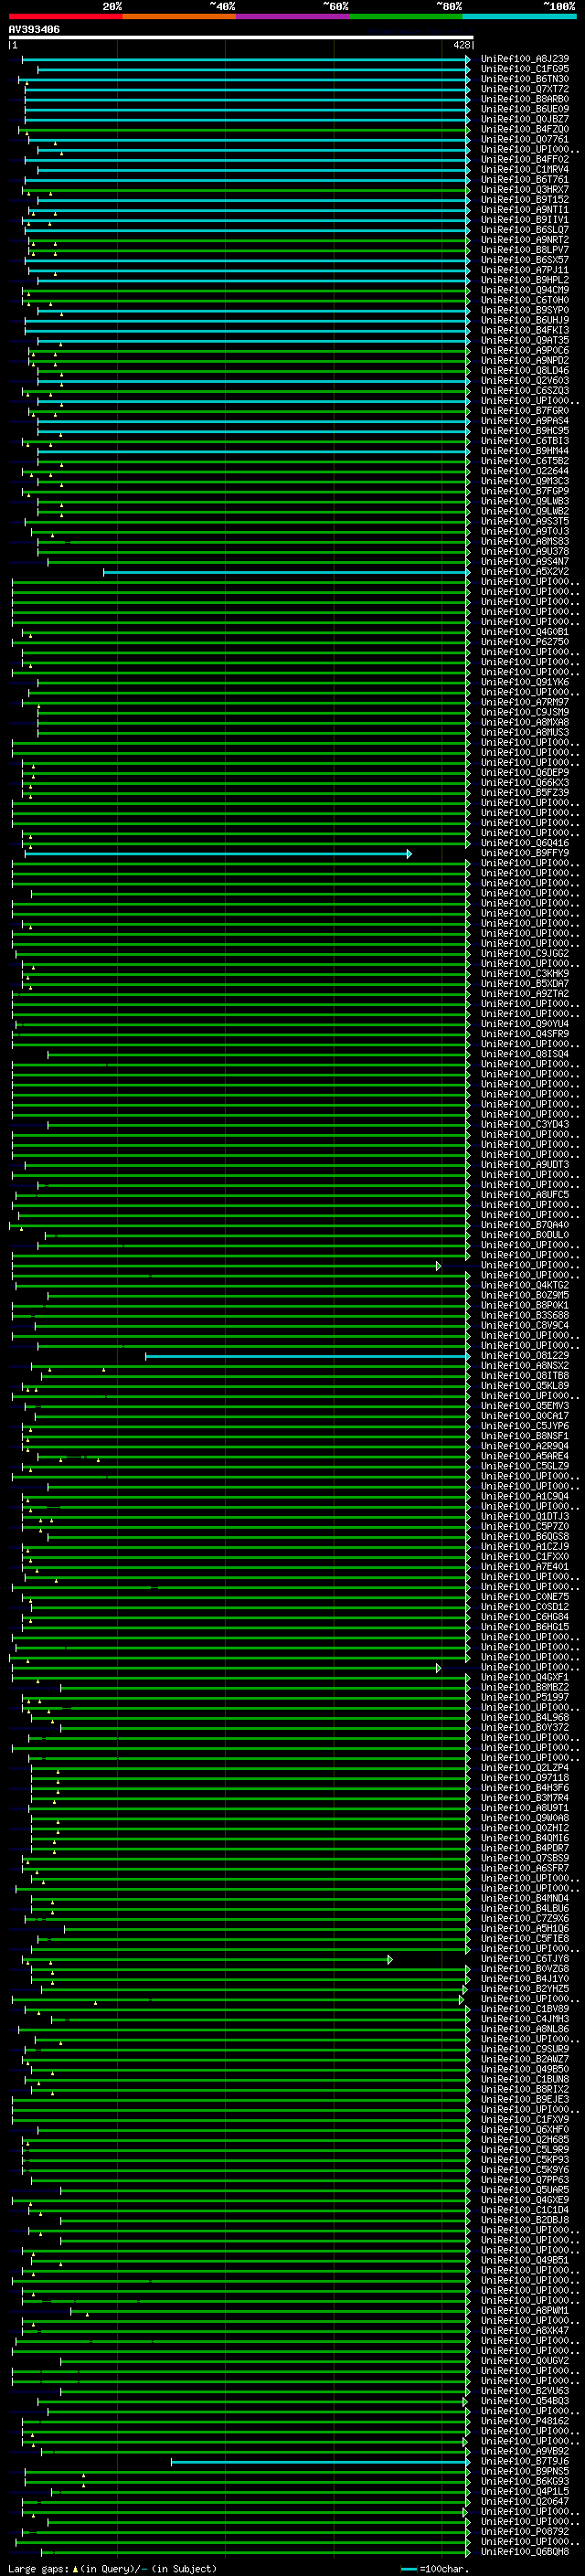Select hit UniRef100_C1MRV4
Image resolution: width=585 pixels, height=2576 pixels.
(525, 169)
